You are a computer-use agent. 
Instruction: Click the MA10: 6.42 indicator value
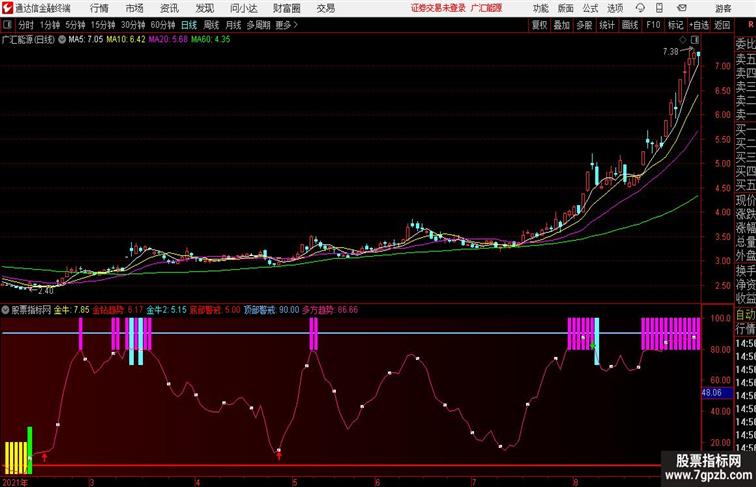pyautogui.click(x=125, y=40)
